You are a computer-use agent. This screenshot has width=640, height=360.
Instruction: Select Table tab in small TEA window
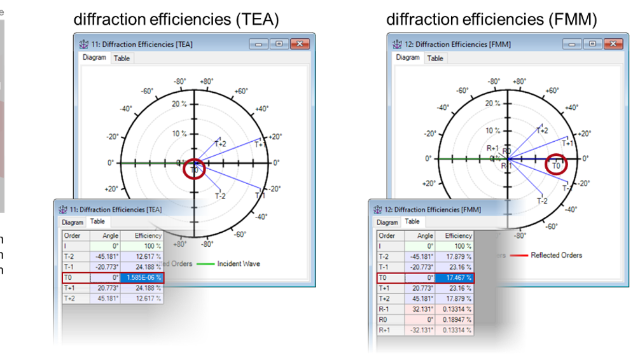click(x=98, y=222)
